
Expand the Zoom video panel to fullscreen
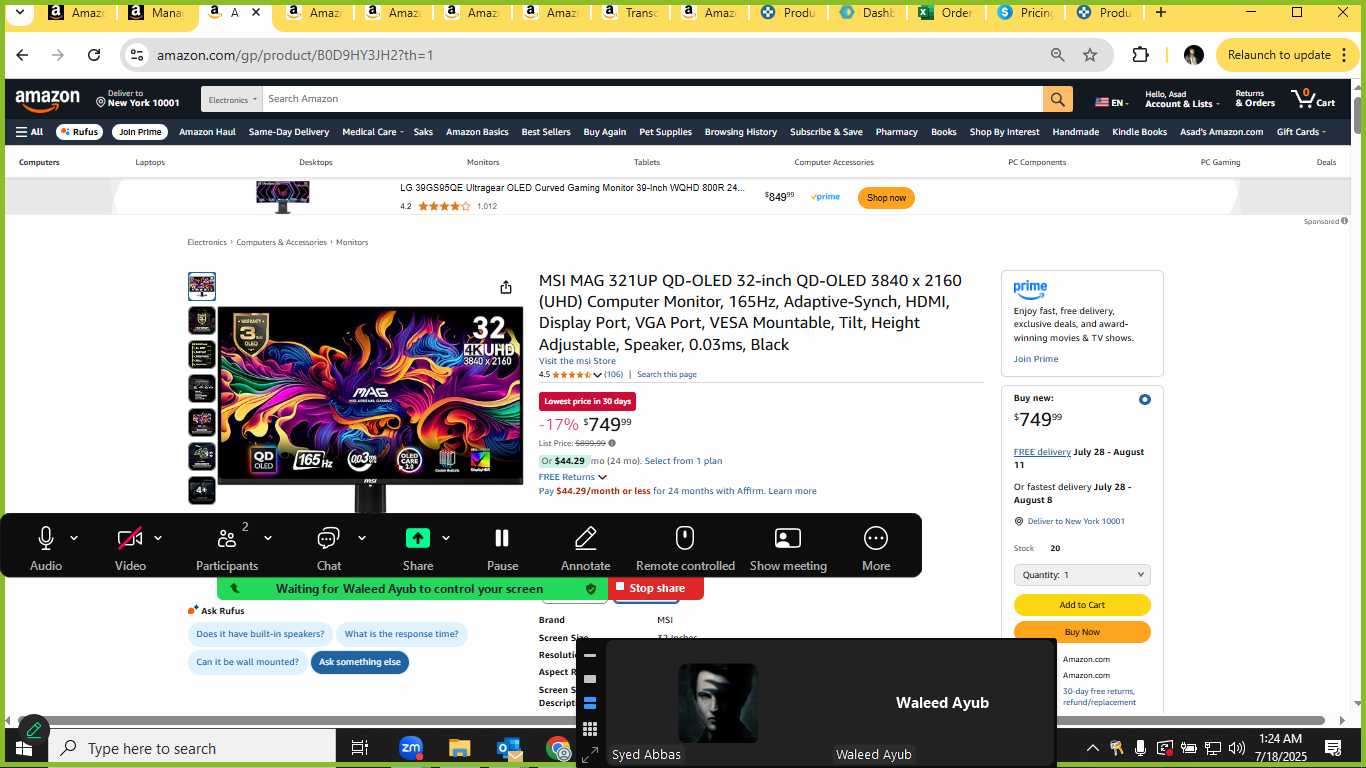click(590, 754)
